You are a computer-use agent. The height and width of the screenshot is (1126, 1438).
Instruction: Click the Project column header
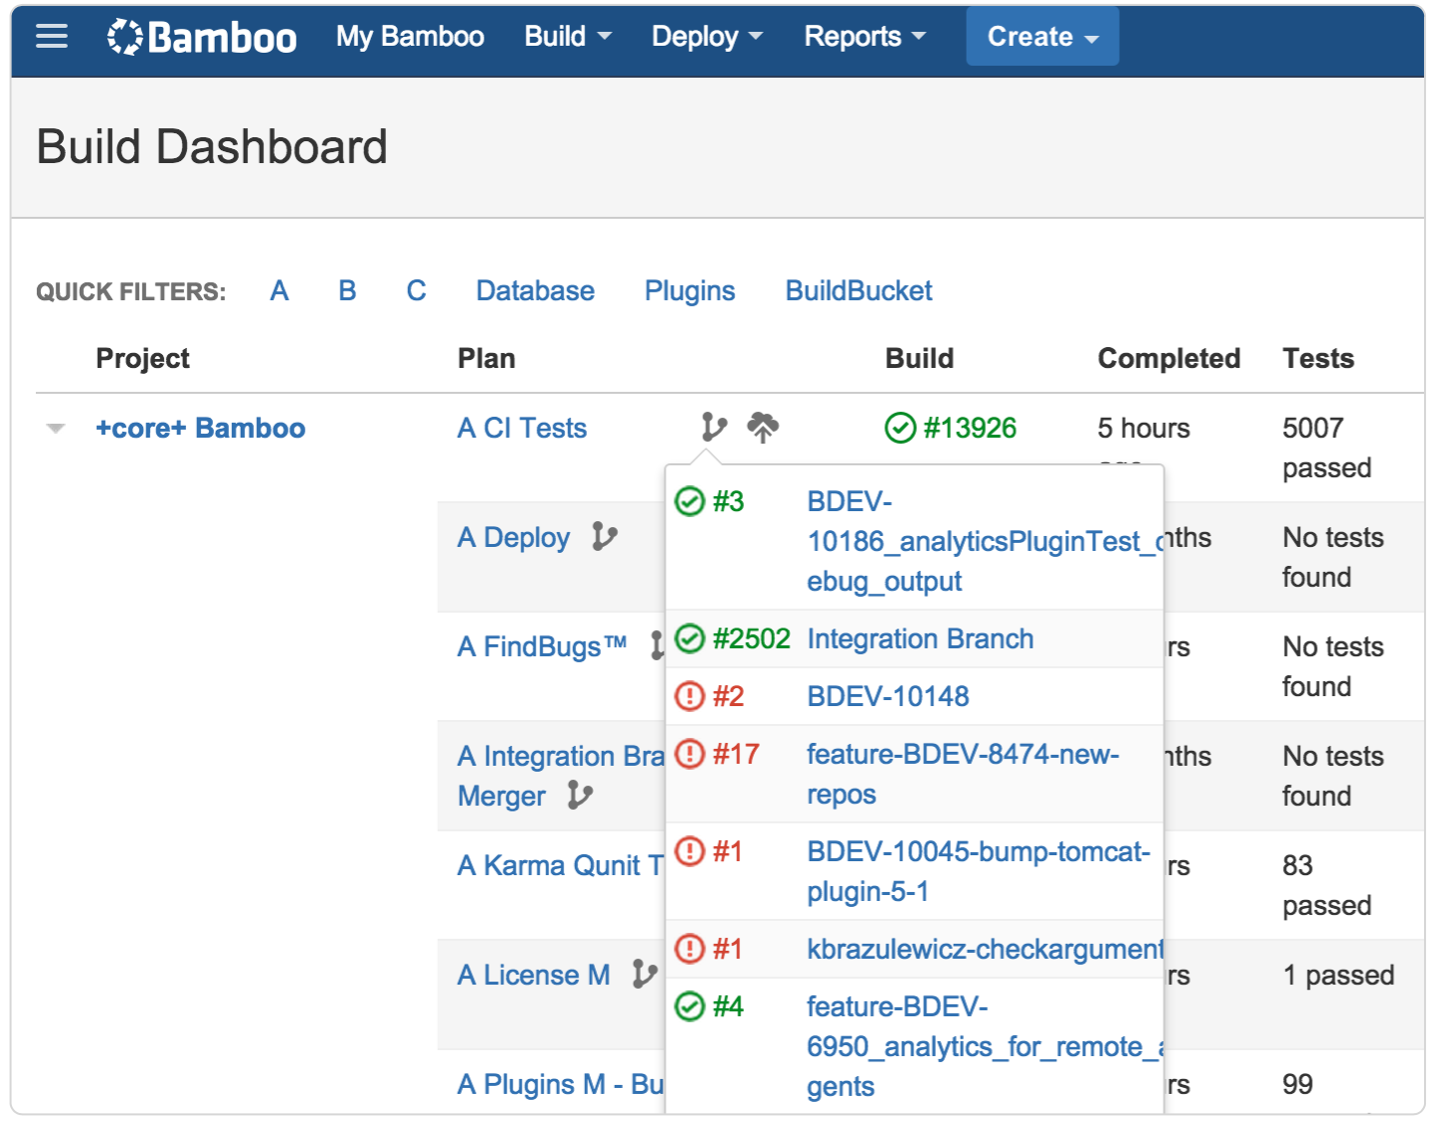pyautogui.click(x=143, y=358)
